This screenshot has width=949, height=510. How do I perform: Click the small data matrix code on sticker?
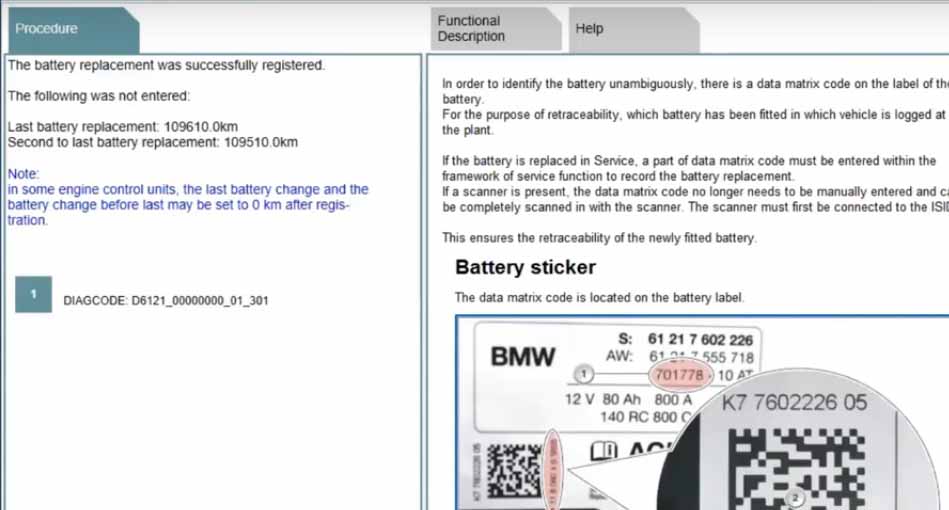coord(514,470)
